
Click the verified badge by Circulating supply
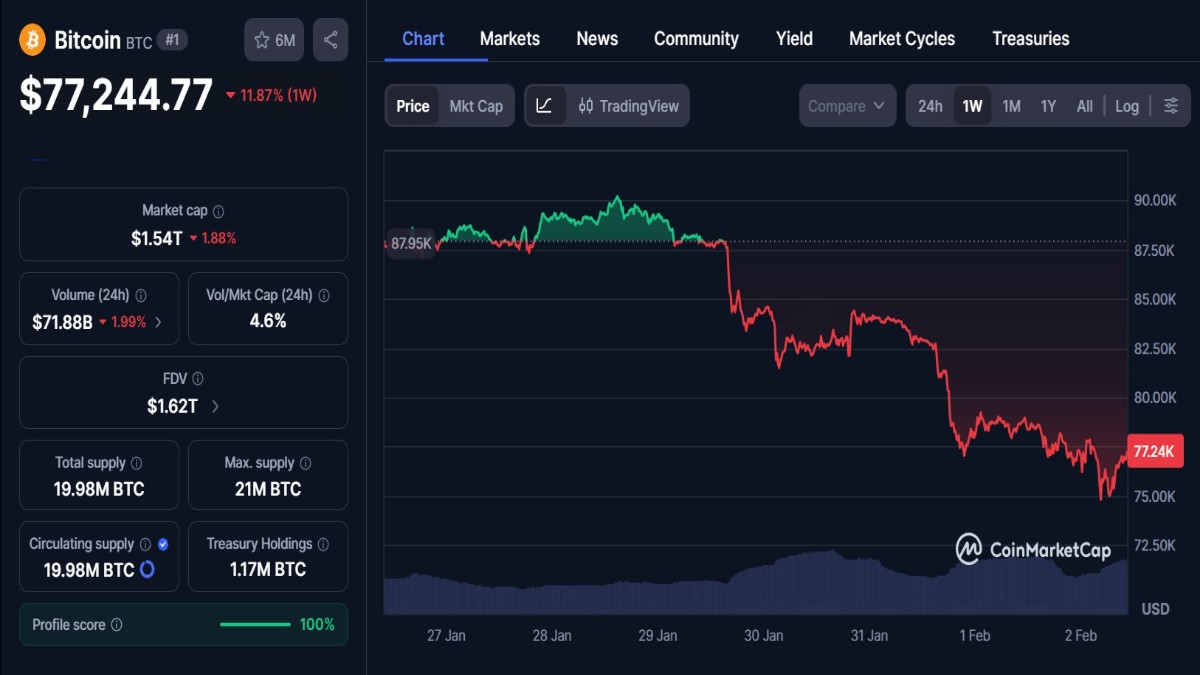pyautogui.click(x=163, y=545)
